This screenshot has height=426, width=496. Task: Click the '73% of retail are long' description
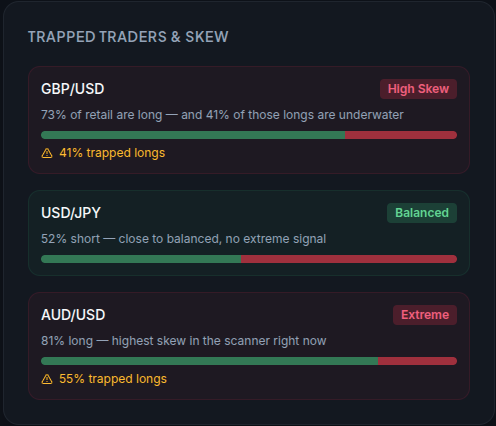click(x=222, y=115)
